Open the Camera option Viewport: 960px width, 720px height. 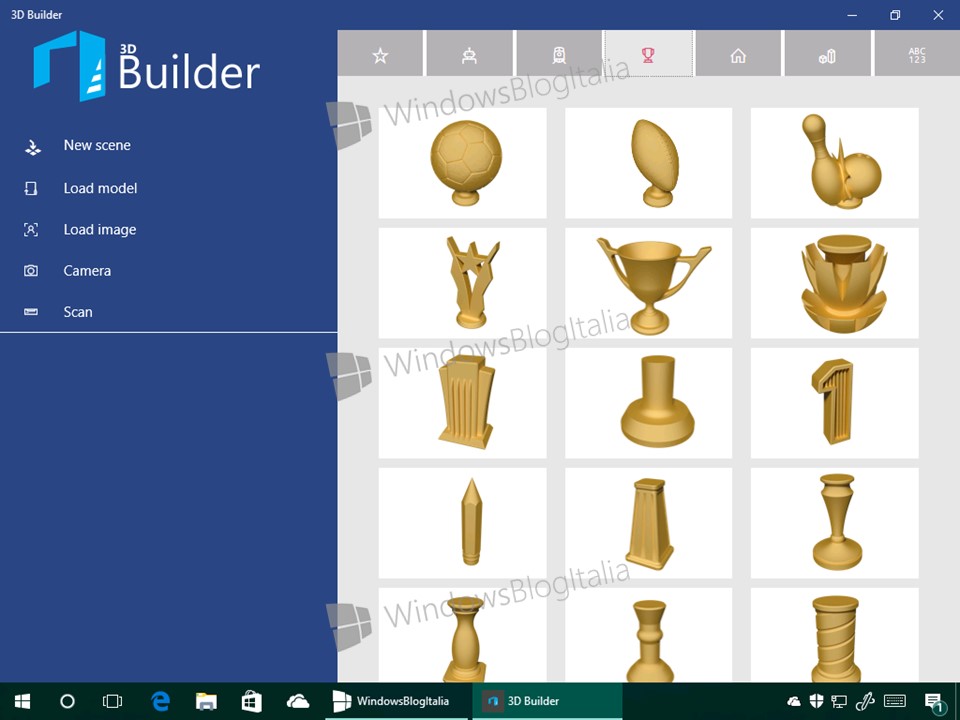(x=87, y=271)
